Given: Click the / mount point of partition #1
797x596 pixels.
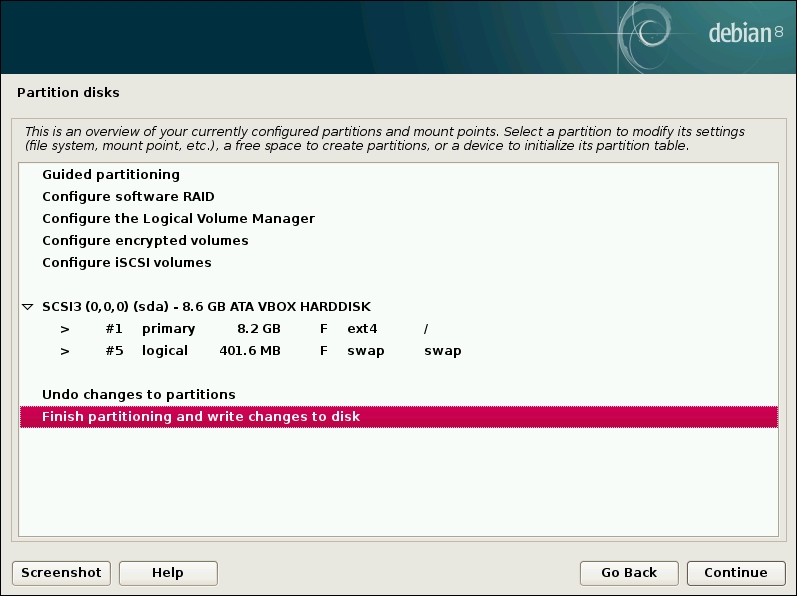Looking at the screenshot, I should click(426, 329).
